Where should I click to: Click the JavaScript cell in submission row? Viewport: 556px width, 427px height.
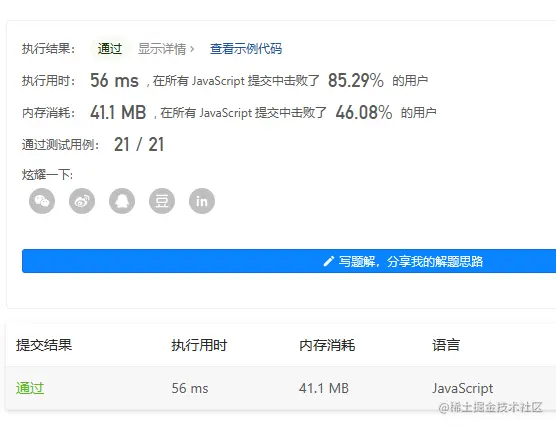tap(462, 389)
